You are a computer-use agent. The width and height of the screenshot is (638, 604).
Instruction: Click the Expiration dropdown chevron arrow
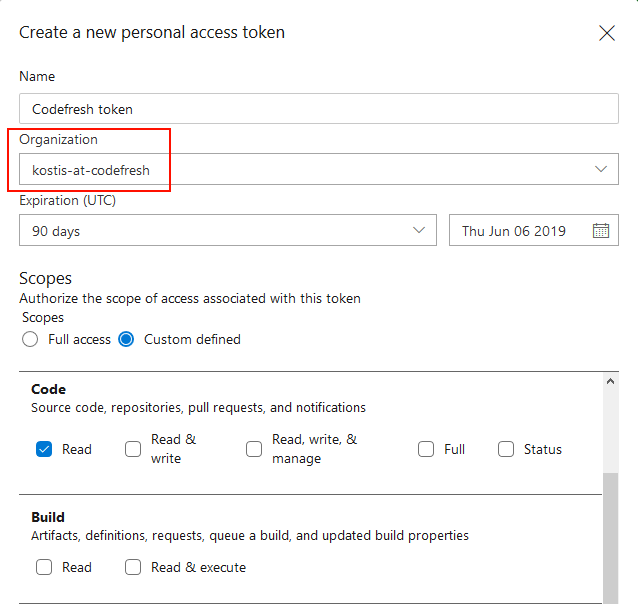click(419, 231)
